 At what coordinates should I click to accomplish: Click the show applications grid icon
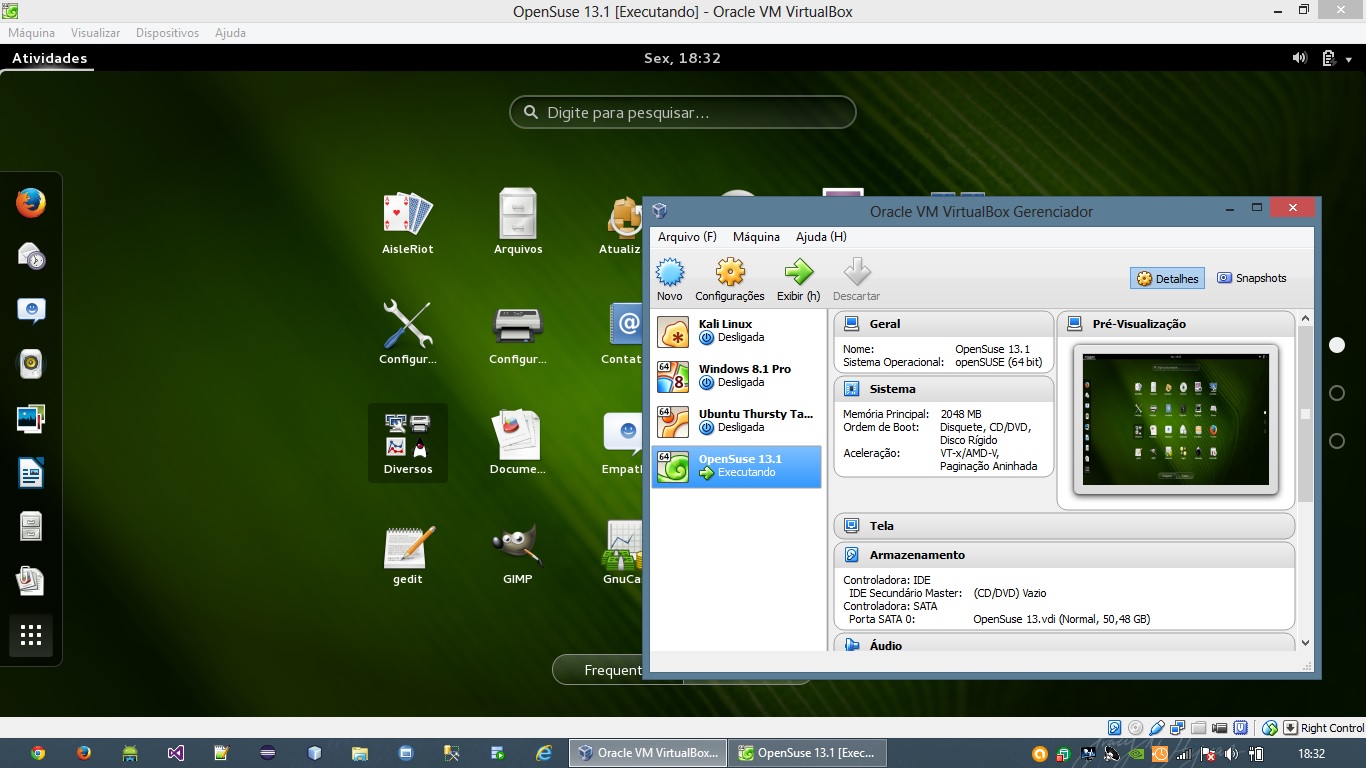(31, 635)
